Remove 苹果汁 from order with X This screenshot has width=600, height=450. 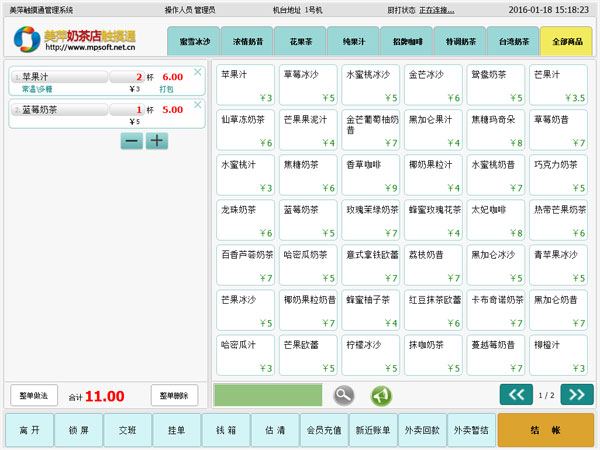tap(197, 72)
